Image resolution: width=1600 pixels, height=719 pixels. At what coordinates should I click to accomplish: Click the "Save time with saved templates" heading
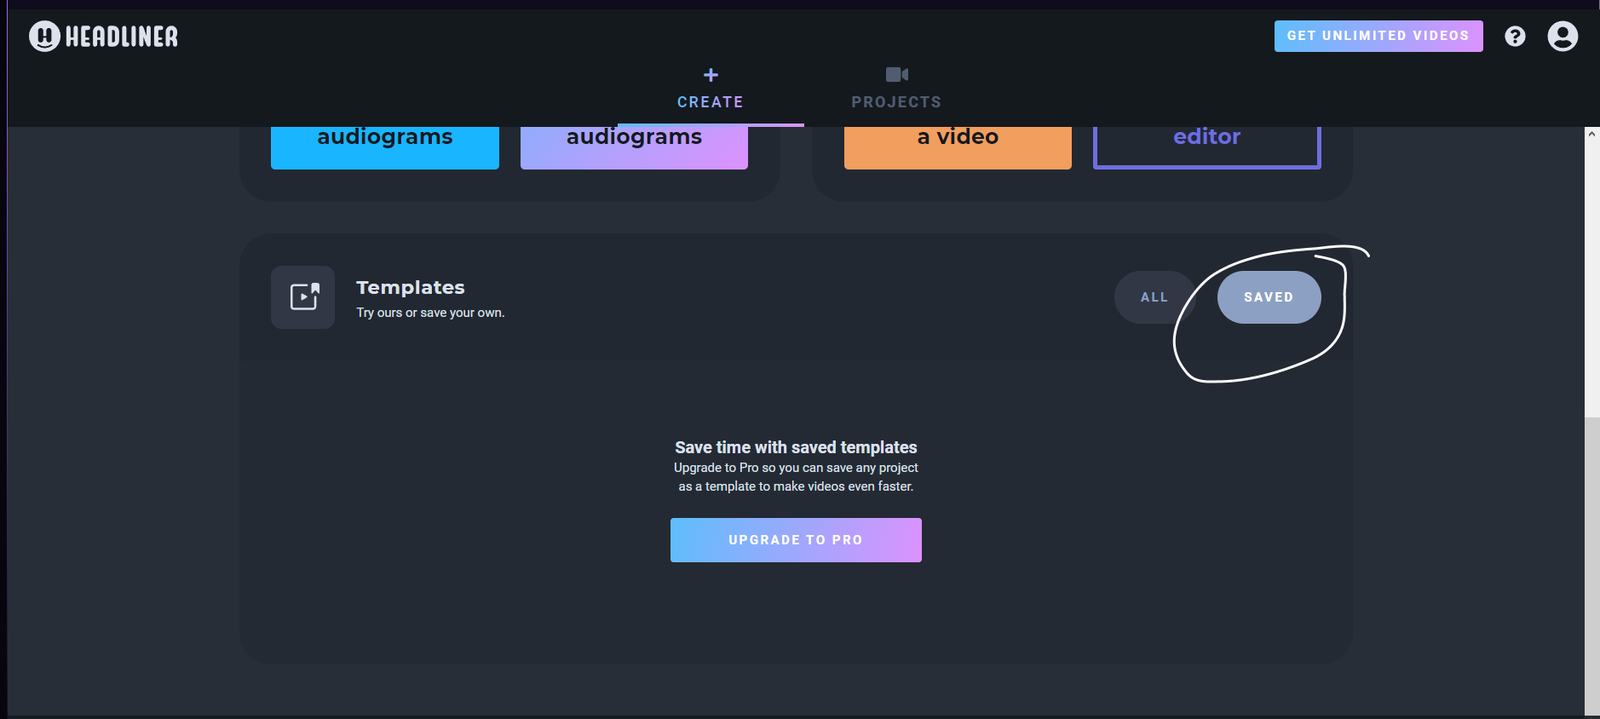point(795,447)
